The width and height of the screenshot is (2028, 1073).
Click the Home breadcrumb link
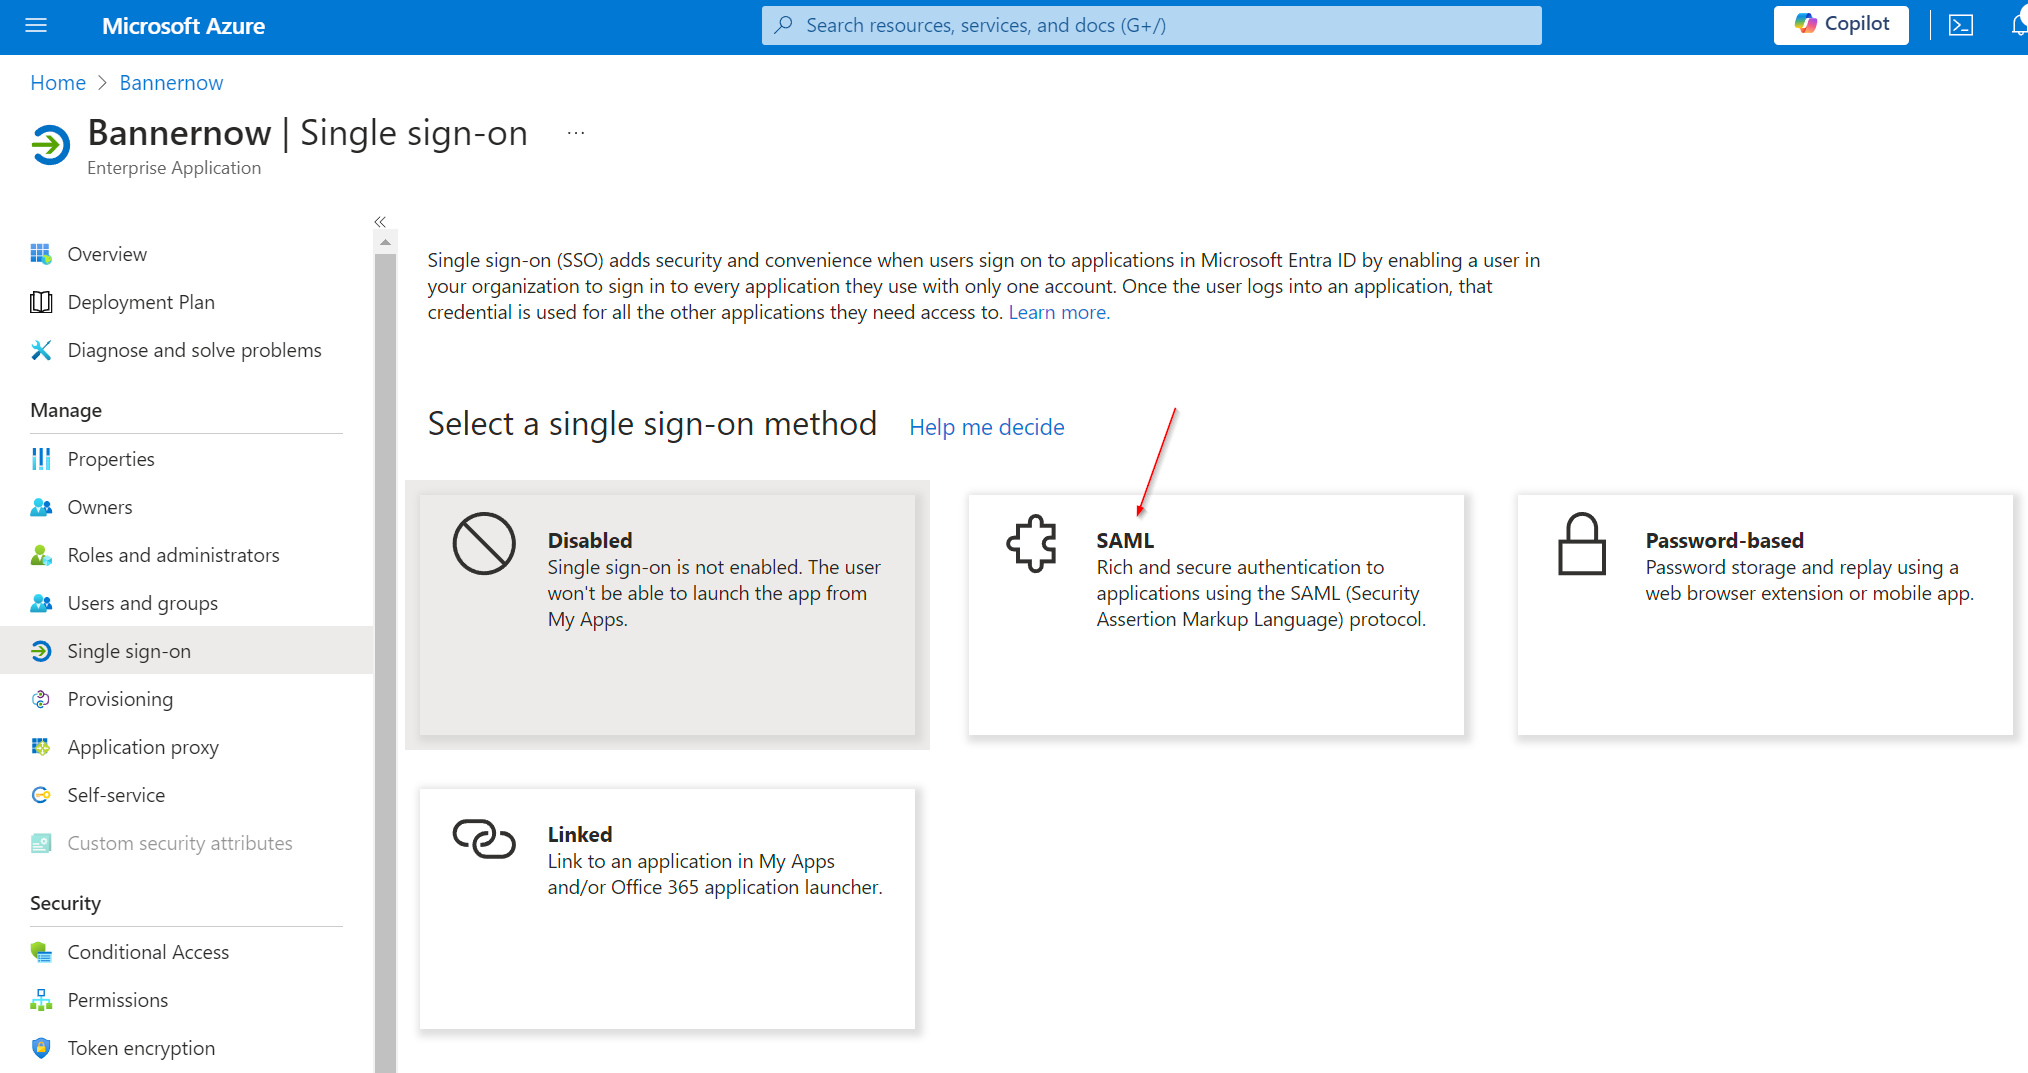pos(58,83)
